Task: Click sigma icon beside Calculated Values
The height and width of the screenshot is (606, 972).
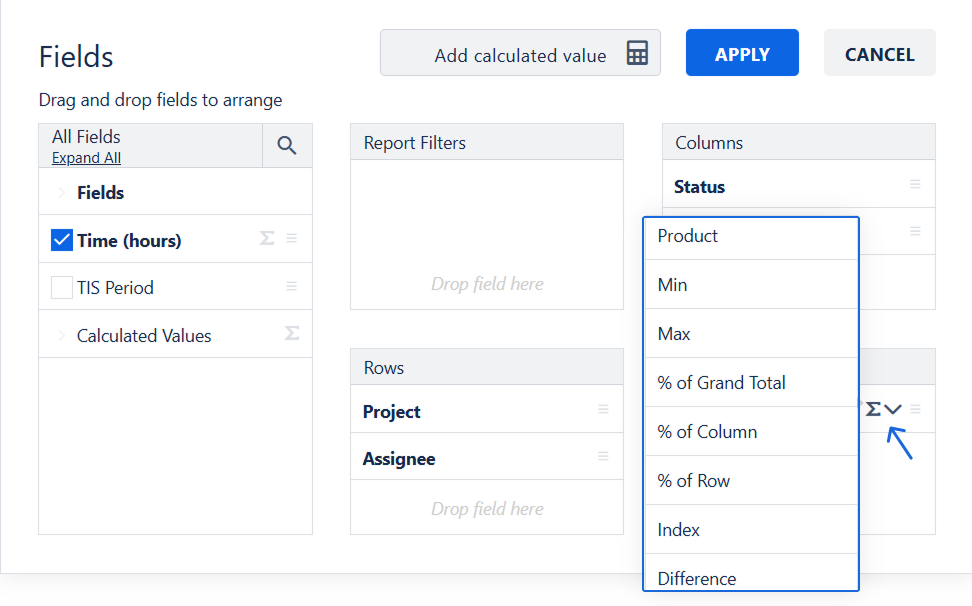Action: 291,333
